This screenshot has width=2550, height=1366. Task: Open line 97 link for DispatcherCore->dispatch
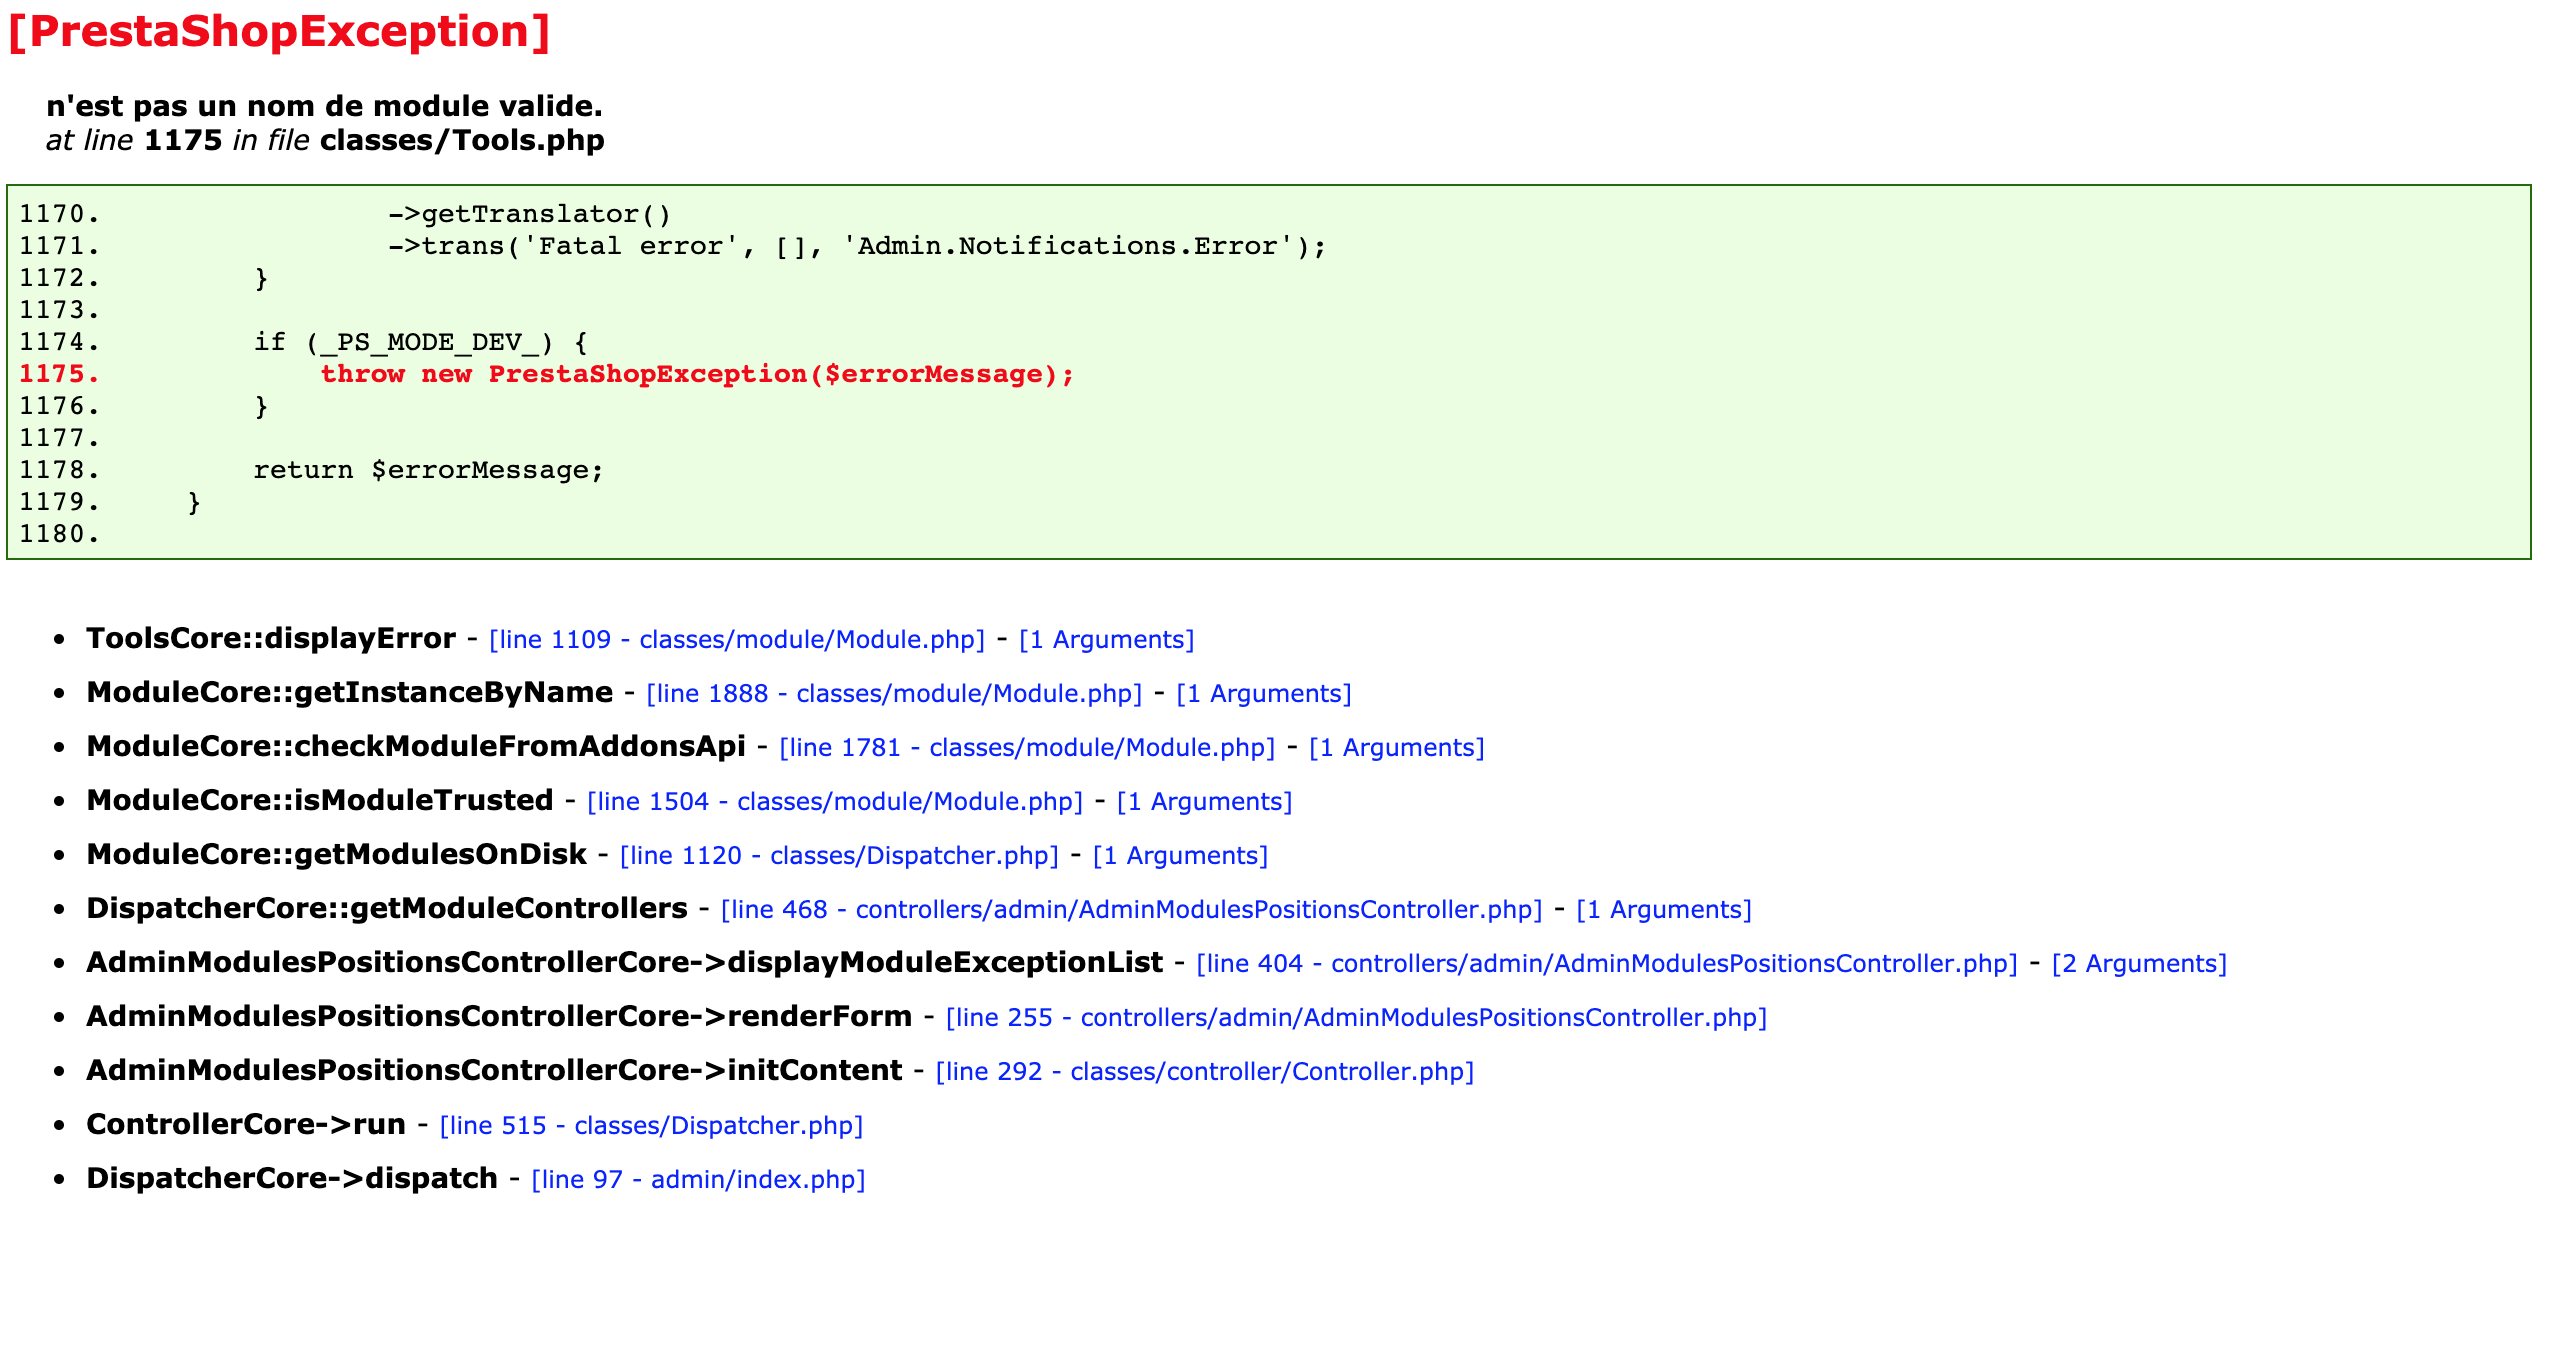(x=698, y=1179)
